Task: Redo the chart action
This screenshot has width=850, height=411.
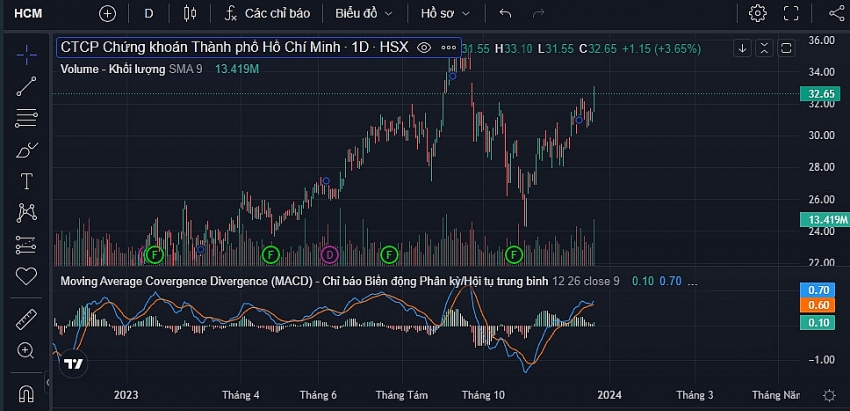Action: click(x=538, y=14)
